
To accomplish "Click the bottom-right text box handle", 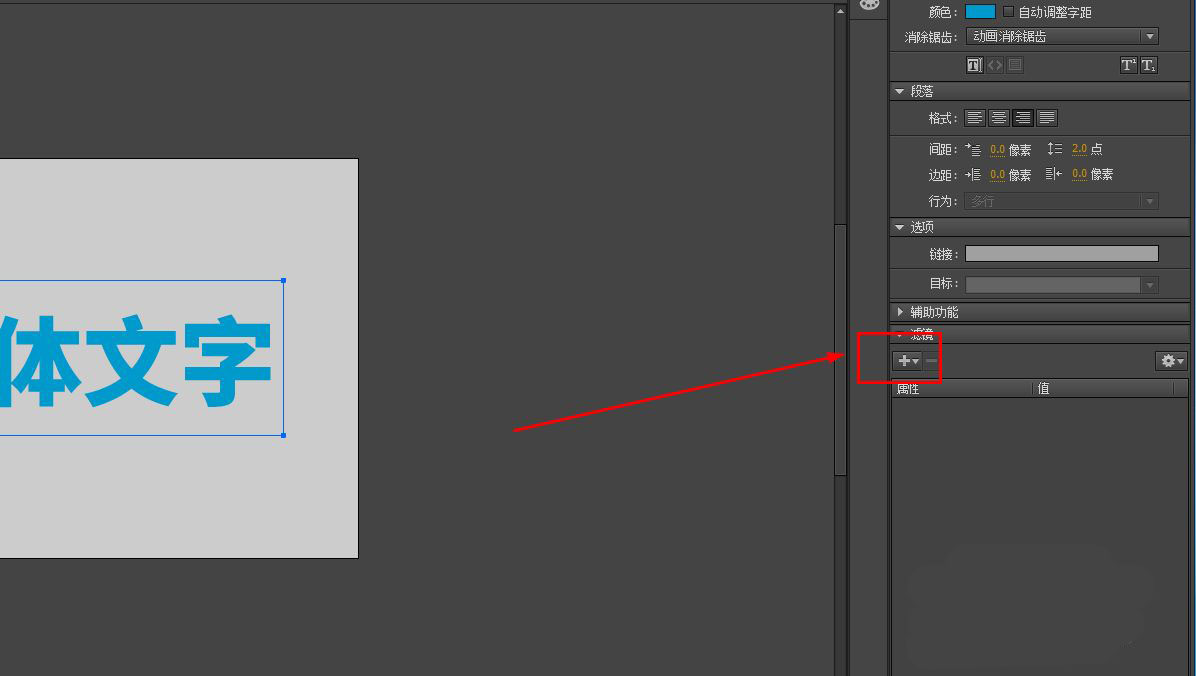I will [284, 436].
